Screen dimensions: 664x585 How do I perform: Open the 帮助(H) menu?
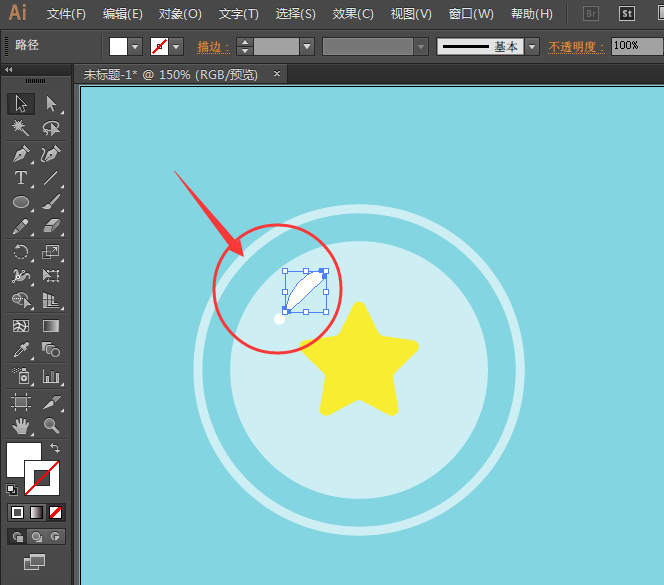click(532, 14)
